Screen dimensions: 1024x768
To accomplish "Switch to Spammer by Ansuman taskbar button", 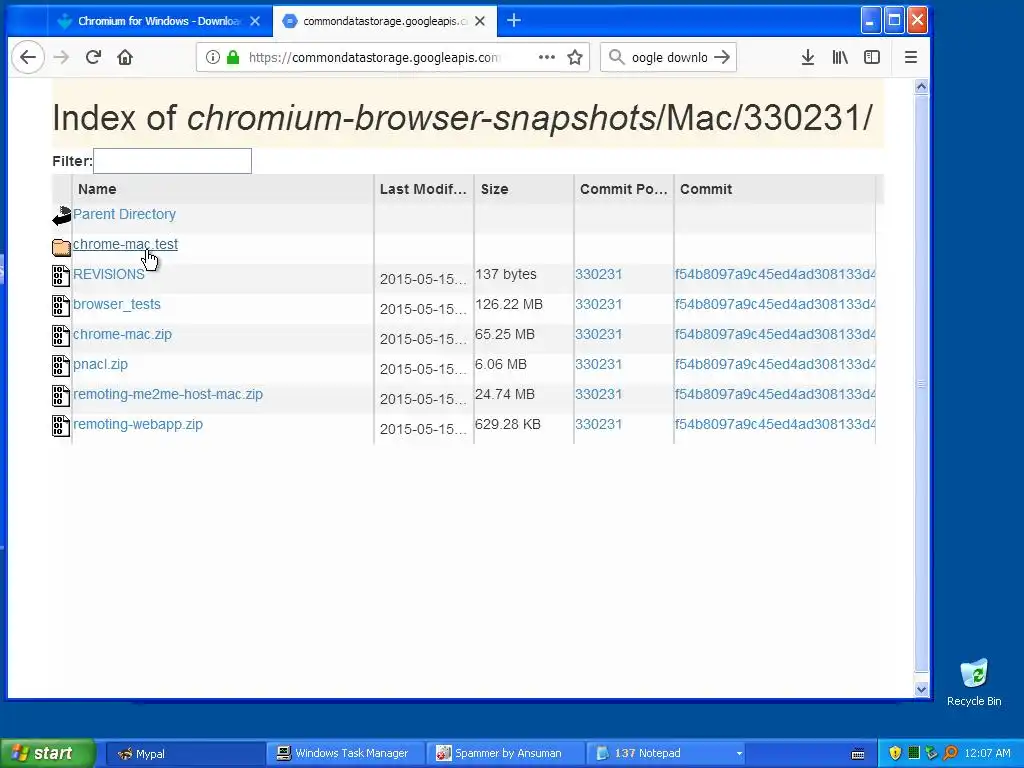I will click(504, 754).
